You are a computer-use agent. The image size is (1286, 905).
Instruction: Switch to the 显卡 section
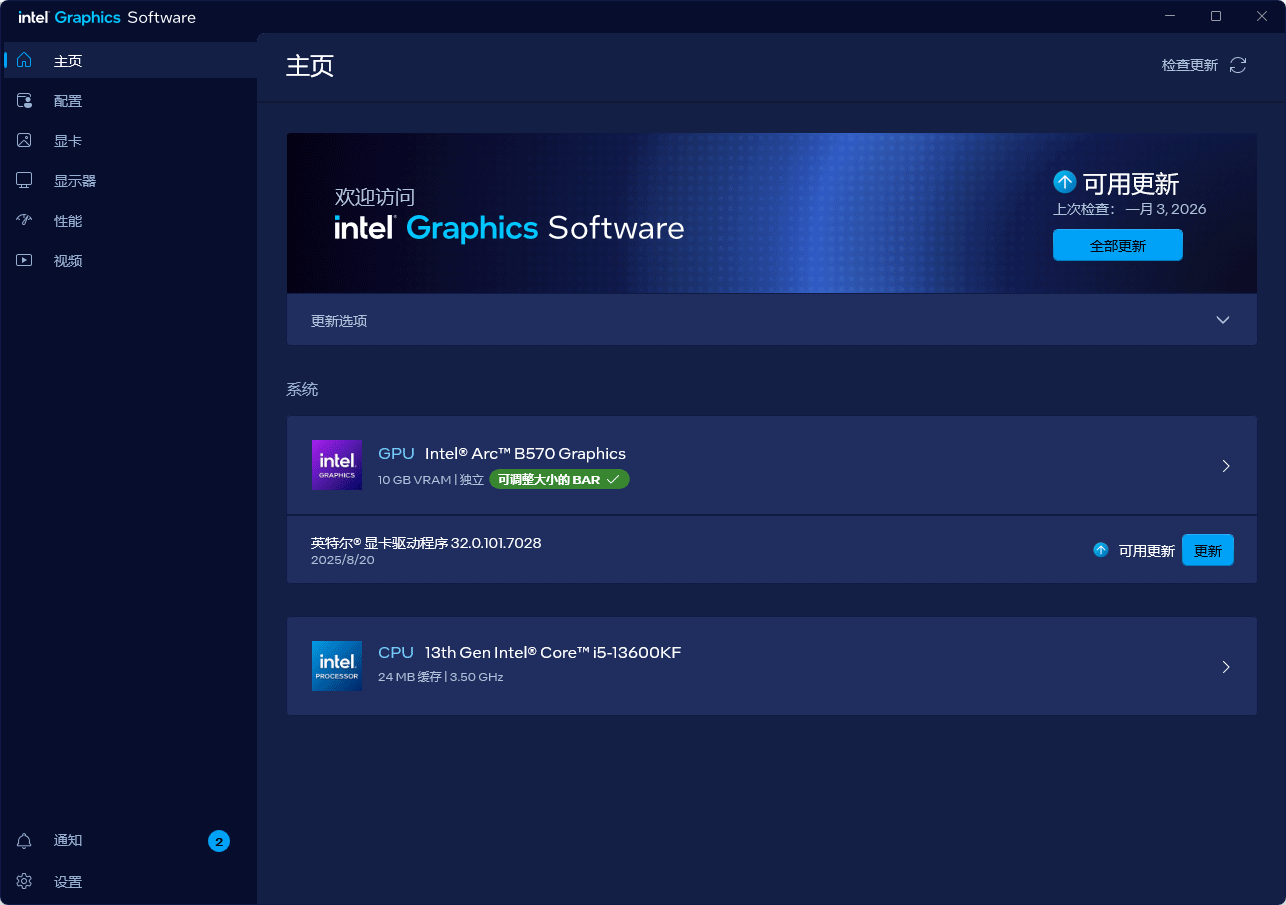[x=130, y=141]
